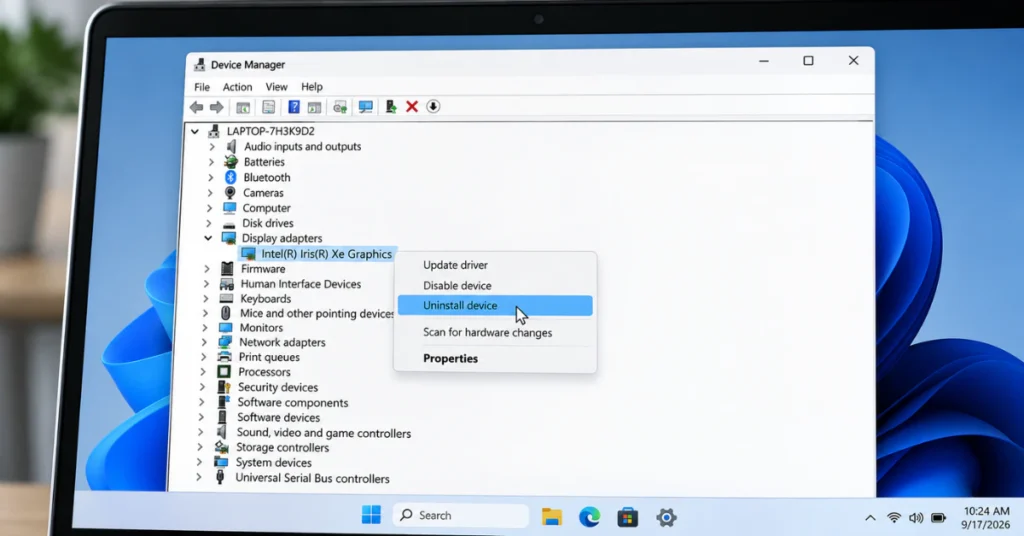
Task: Open the Action menu
Action: [237, 87]
